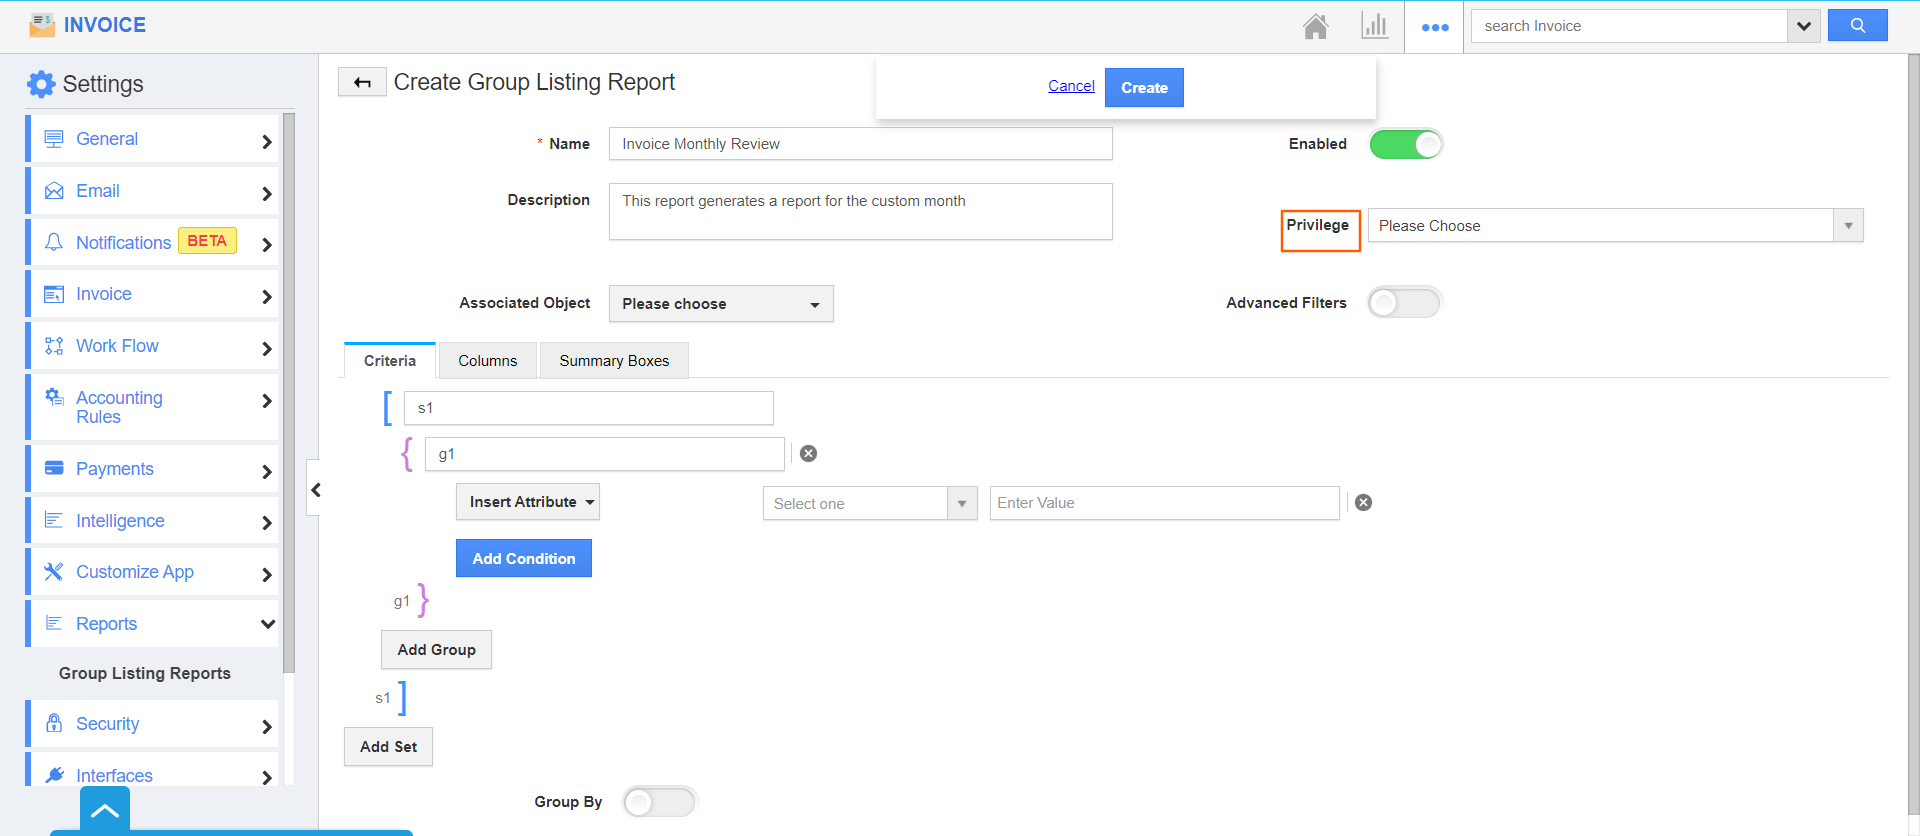1920x836 pixels.
Task: Collapse the left sidebar with the arrow handle
Action: 315,489
